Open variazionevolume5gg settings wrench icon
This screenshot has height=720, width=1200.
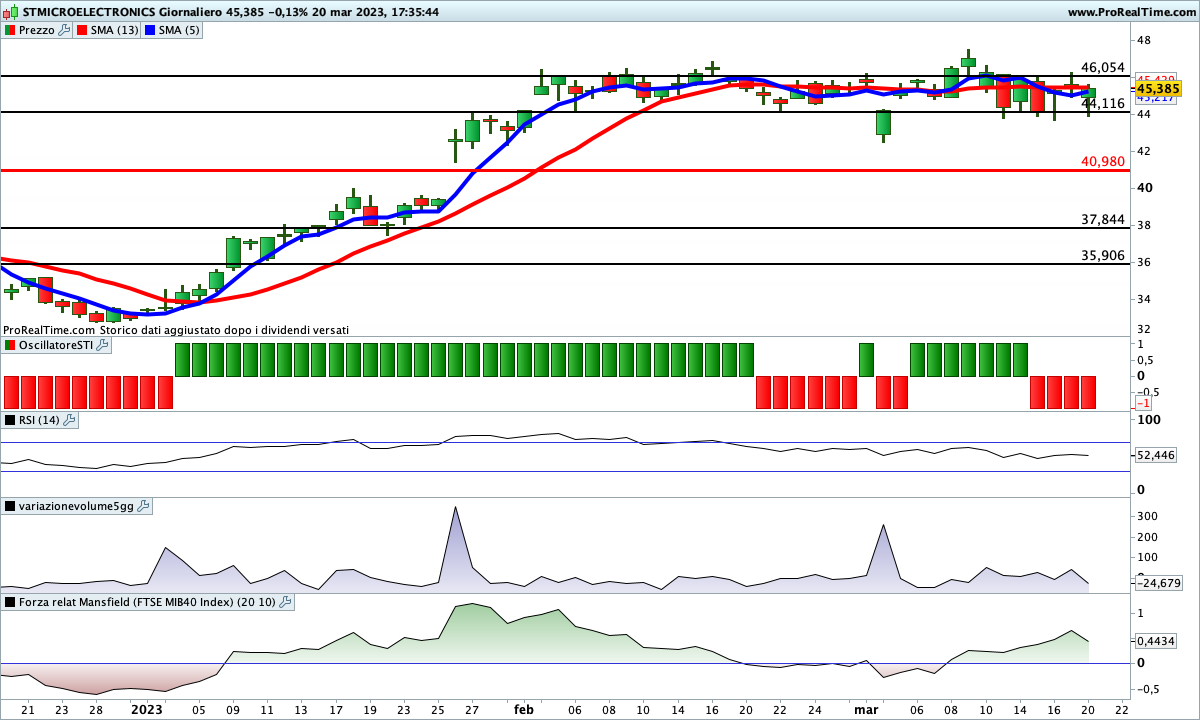click(x=143, y=506)
